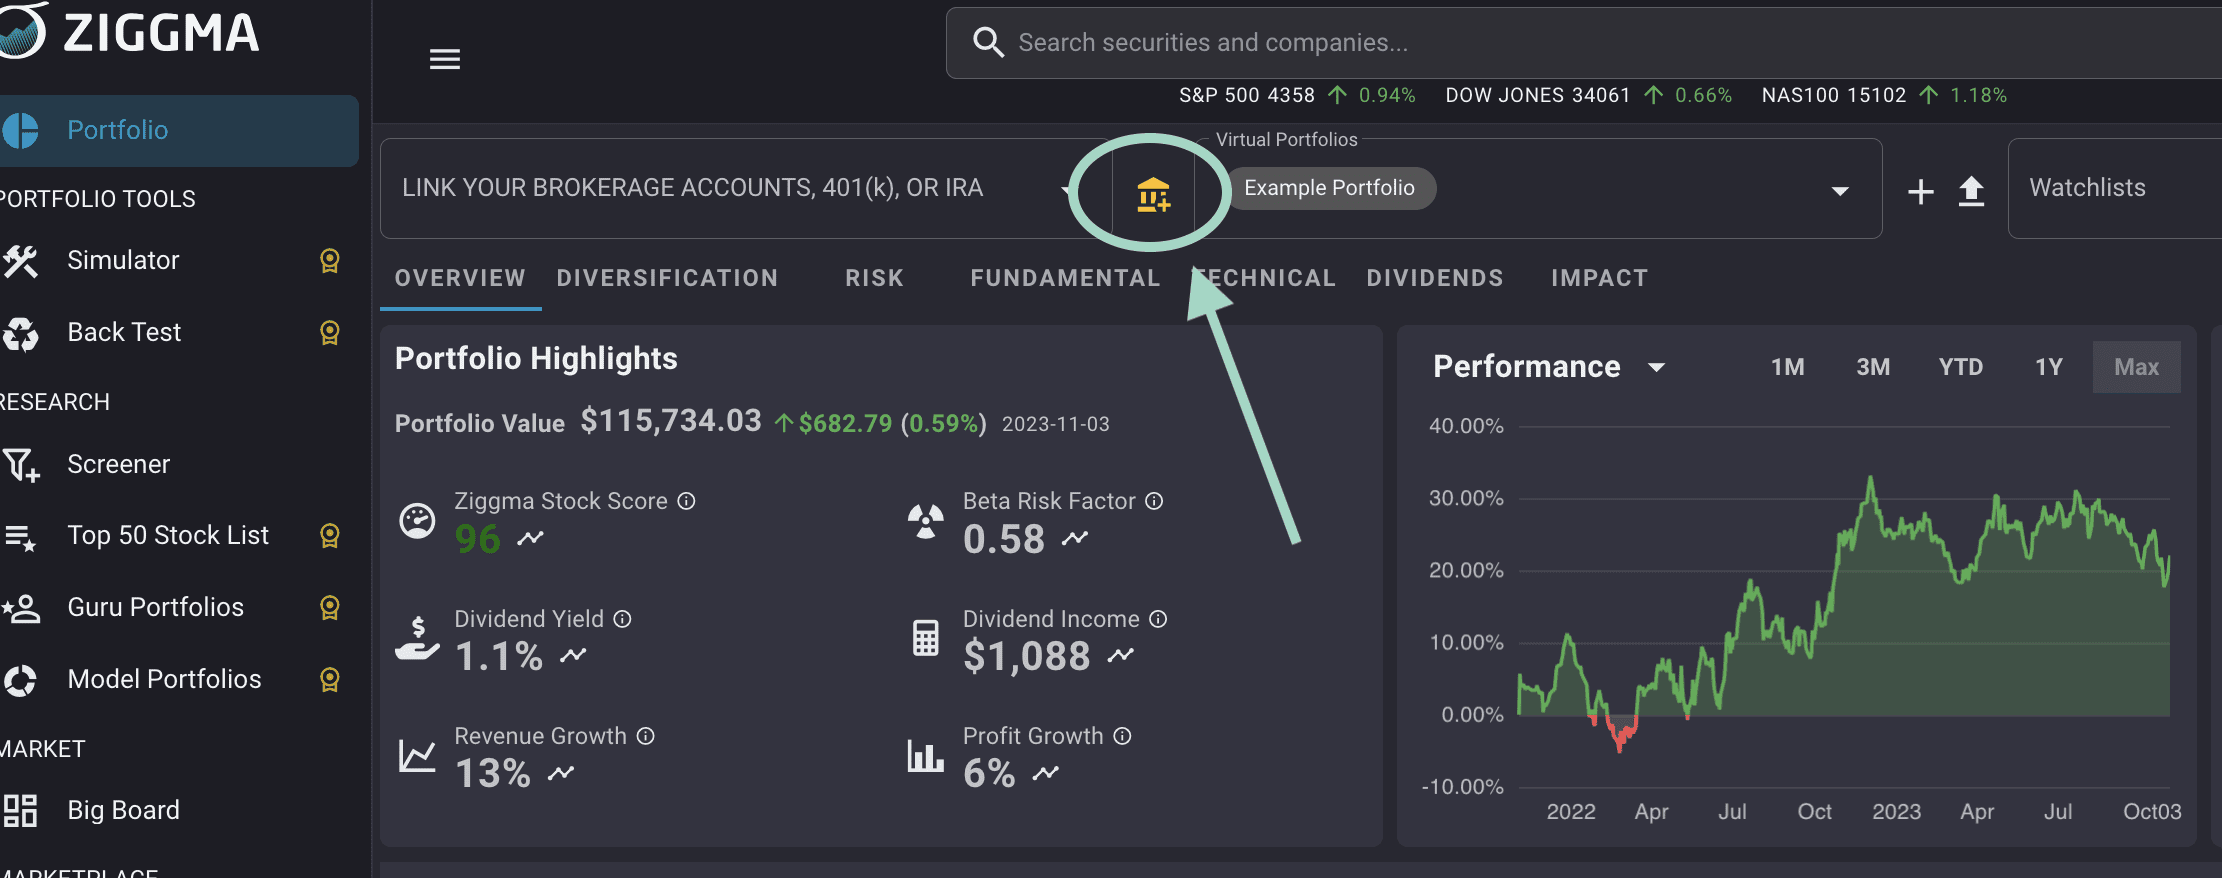Click the upload portfolio icon
Image resolution: width=2222 pixels, height=878 pixels.
[x=1971, y=191]
